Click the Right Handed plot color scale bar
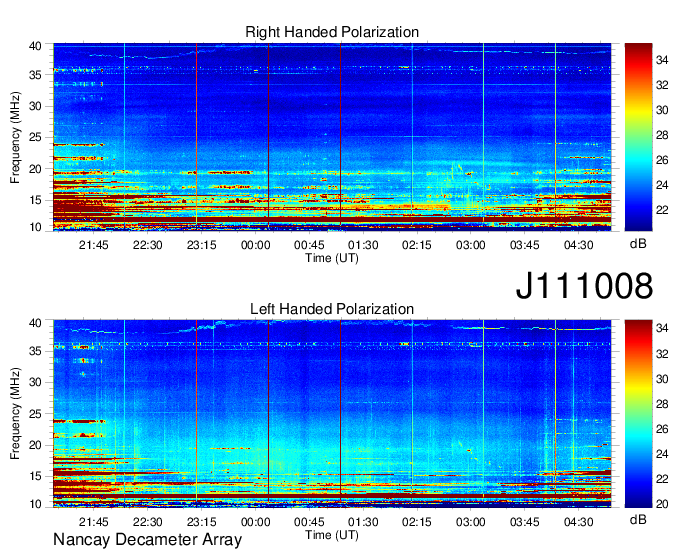 click(638, 137)
